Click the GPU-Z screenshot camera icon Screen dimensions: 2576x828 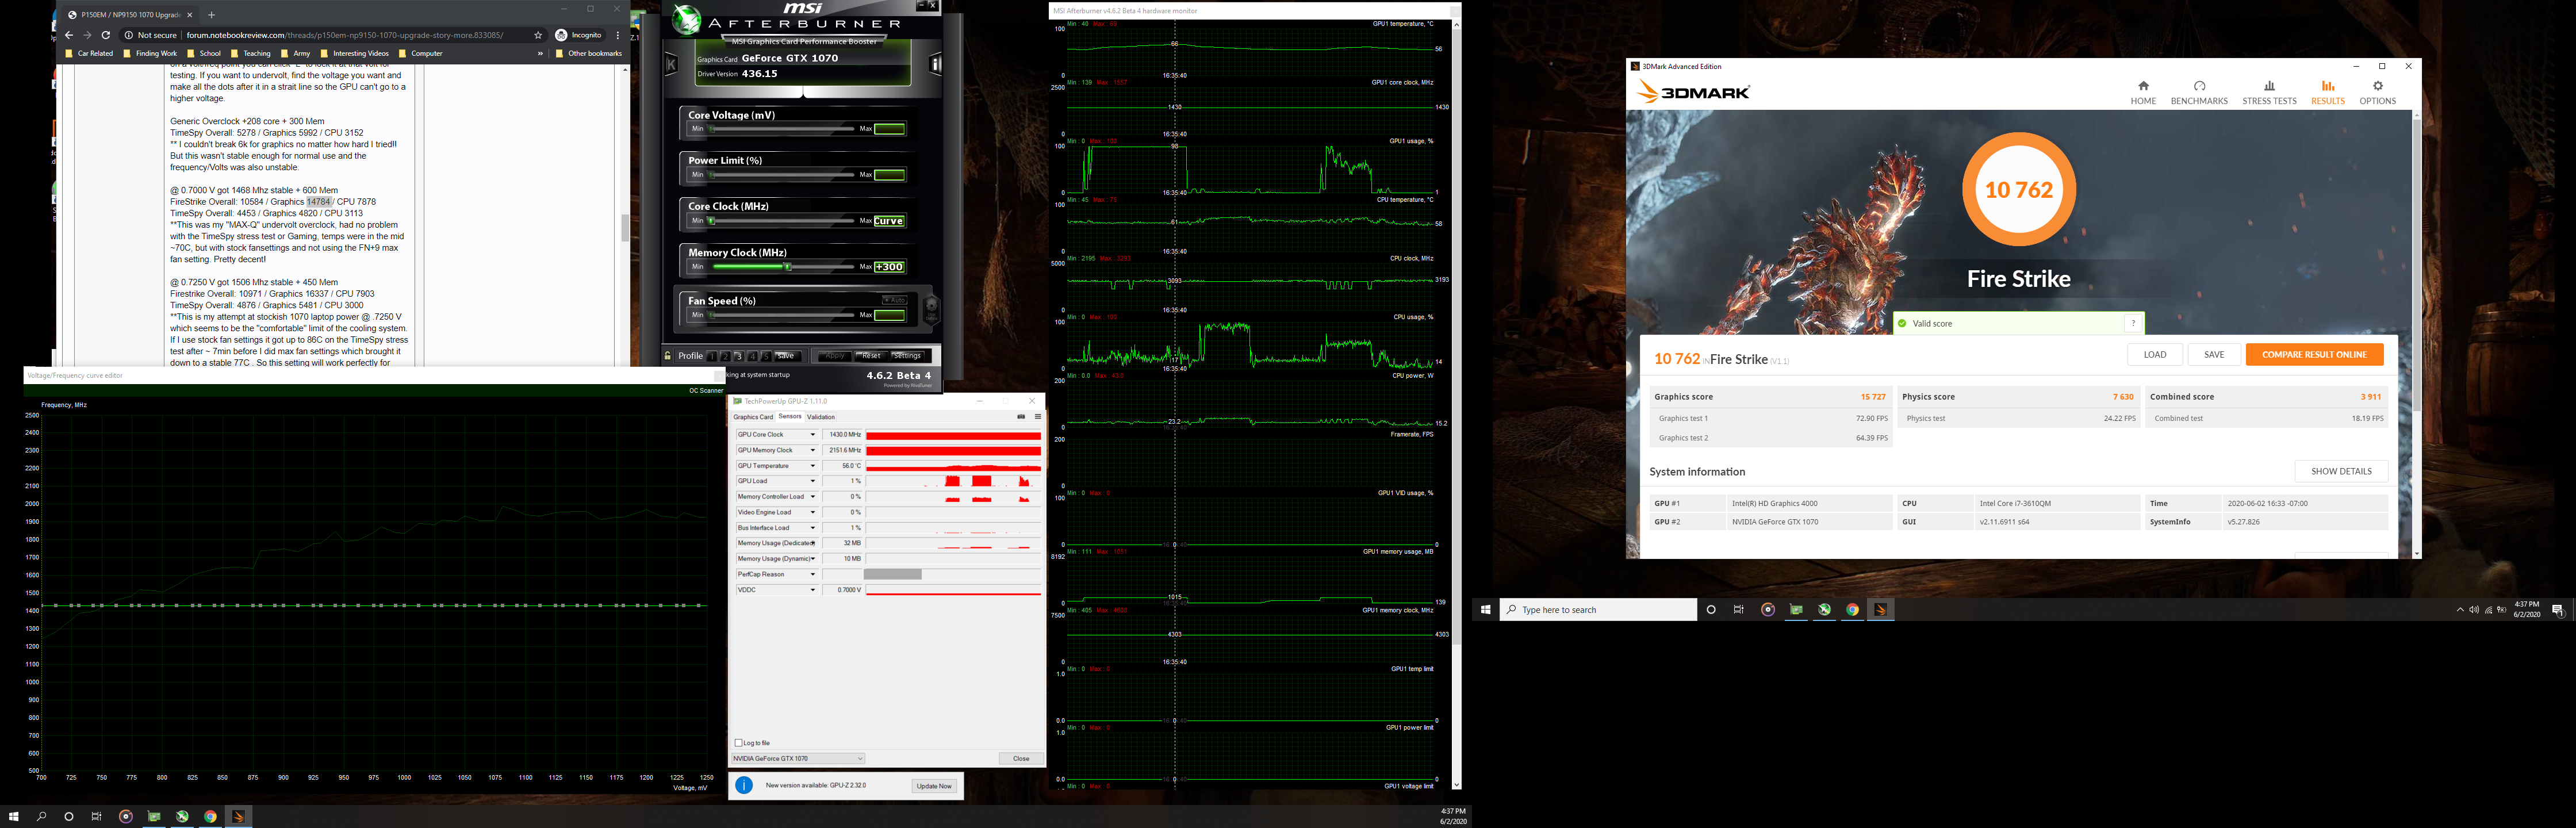click(1021, 417)
